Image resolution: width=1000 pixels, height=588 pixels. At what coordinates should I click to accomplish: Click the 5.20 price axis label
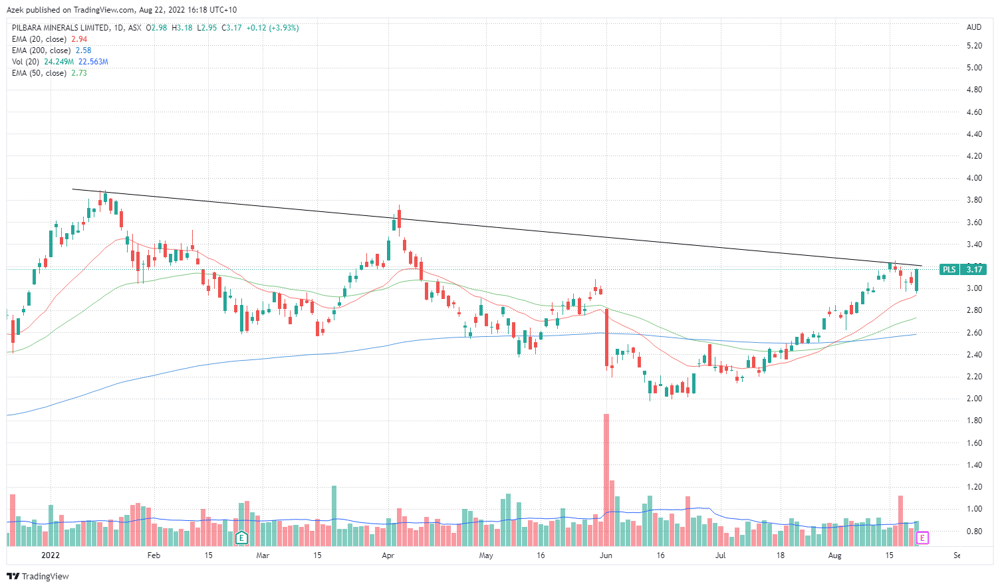(974, 46)
